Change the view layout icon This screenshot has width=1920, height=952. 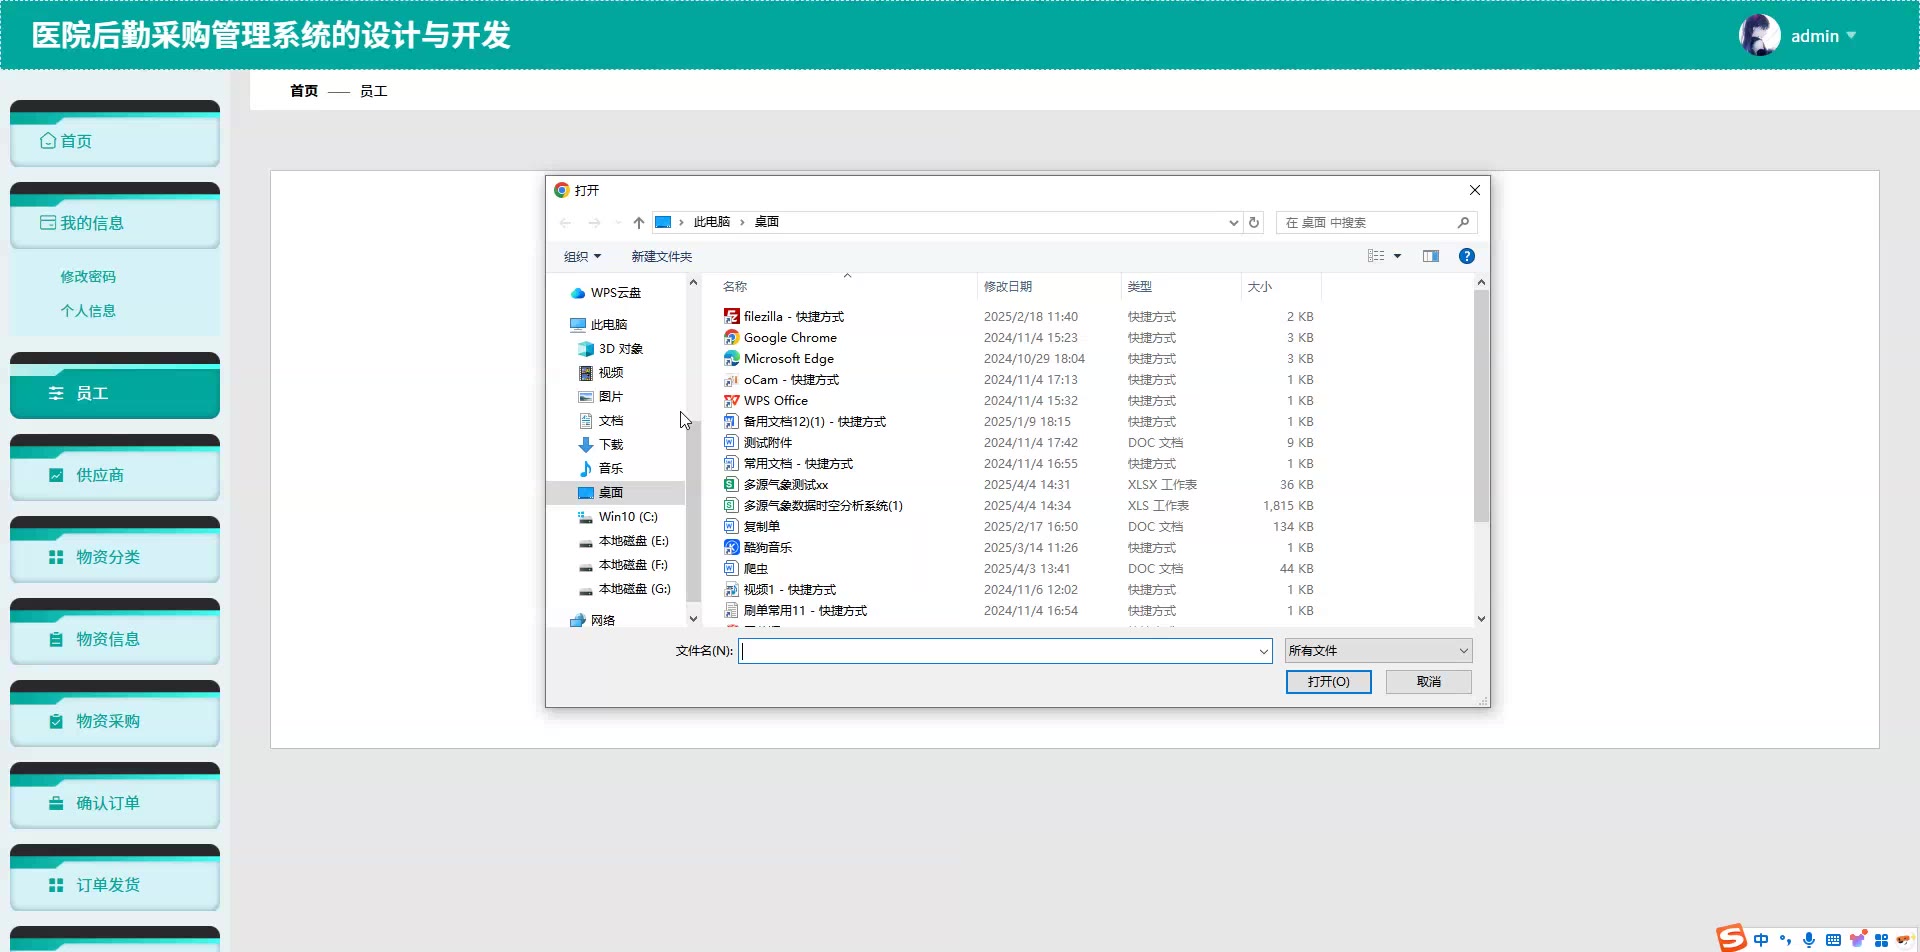click(x=1376, y=256)
